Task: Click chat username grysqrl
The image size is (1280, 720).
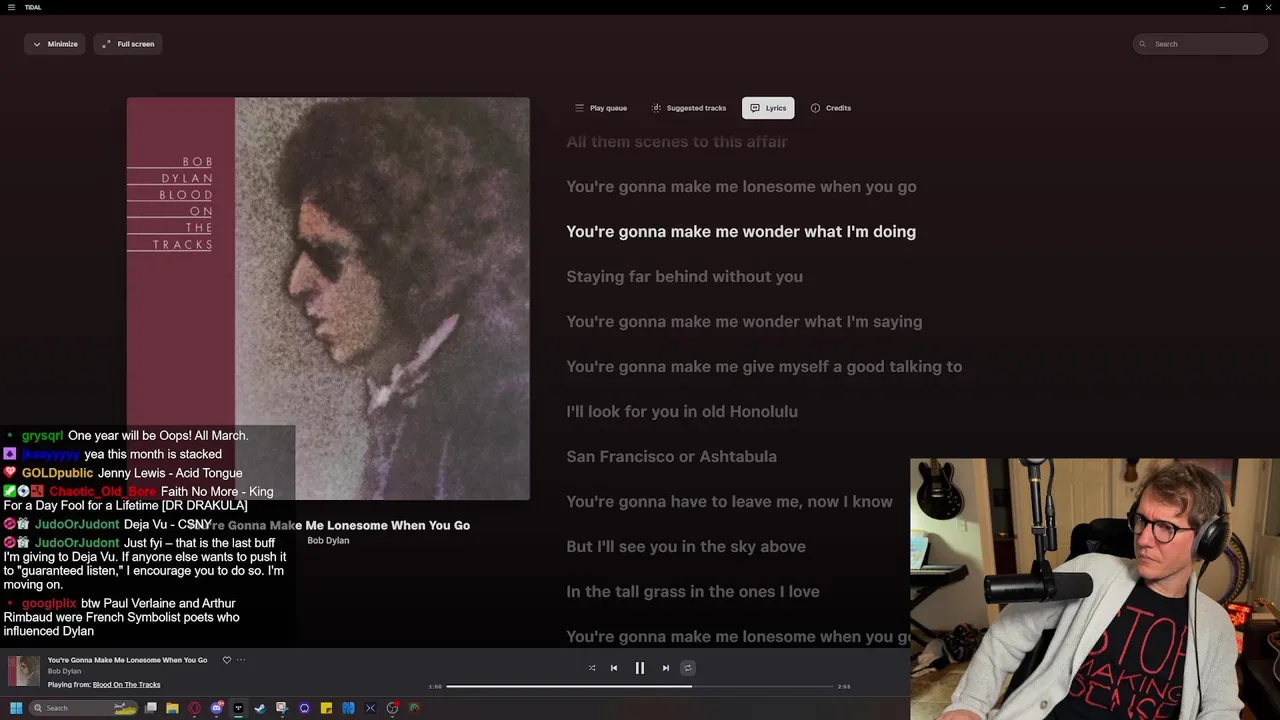Action: (x=42, y=435)
